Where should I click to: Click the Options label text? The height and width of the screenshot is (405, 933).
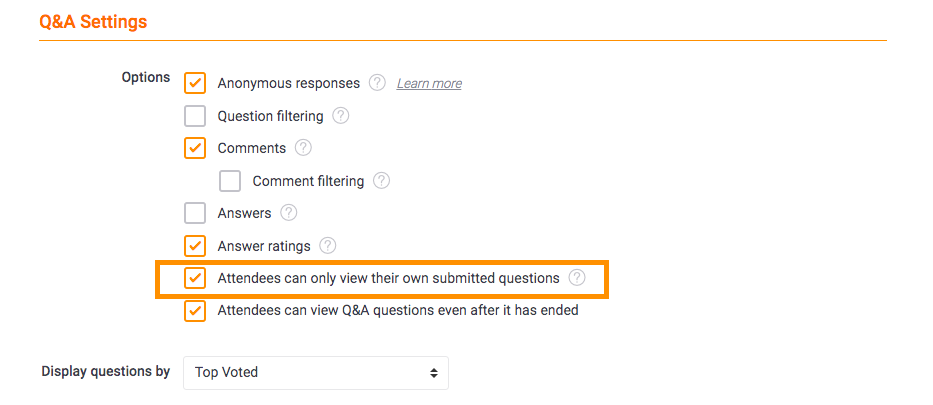point(146,78)
